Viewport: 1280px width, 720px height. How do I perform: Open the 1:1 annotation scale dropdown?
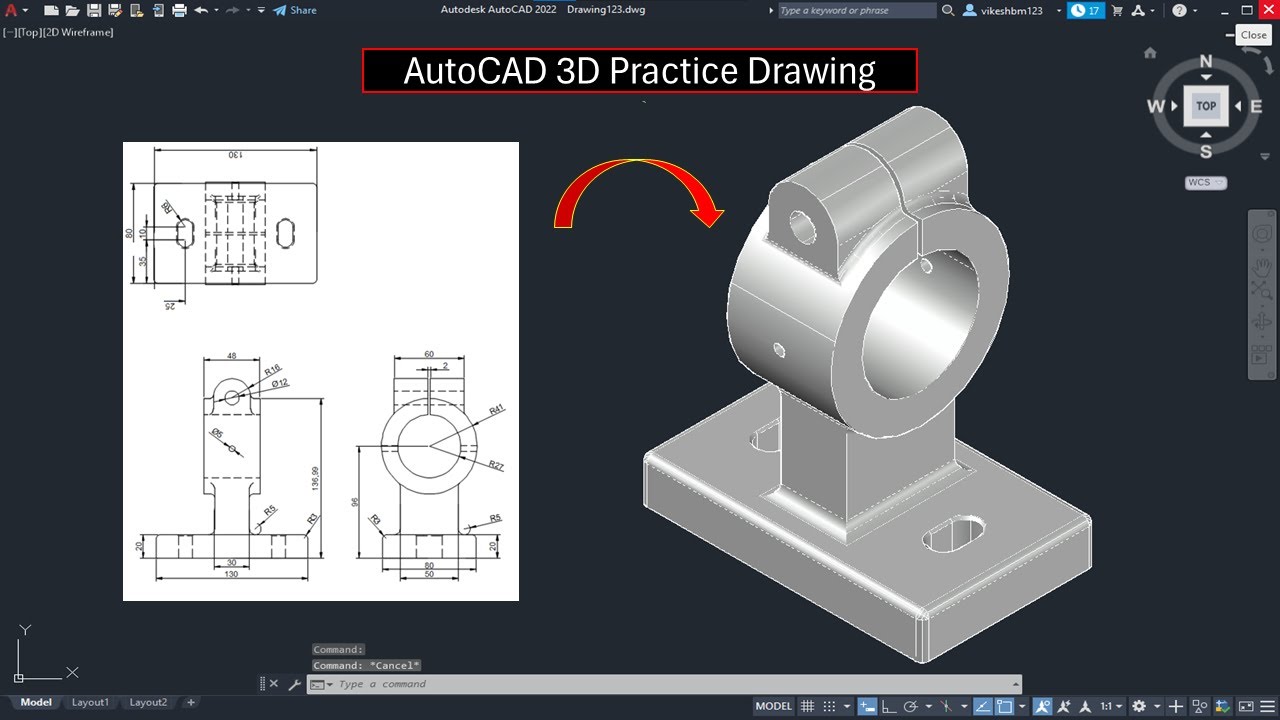[1110, 706]
